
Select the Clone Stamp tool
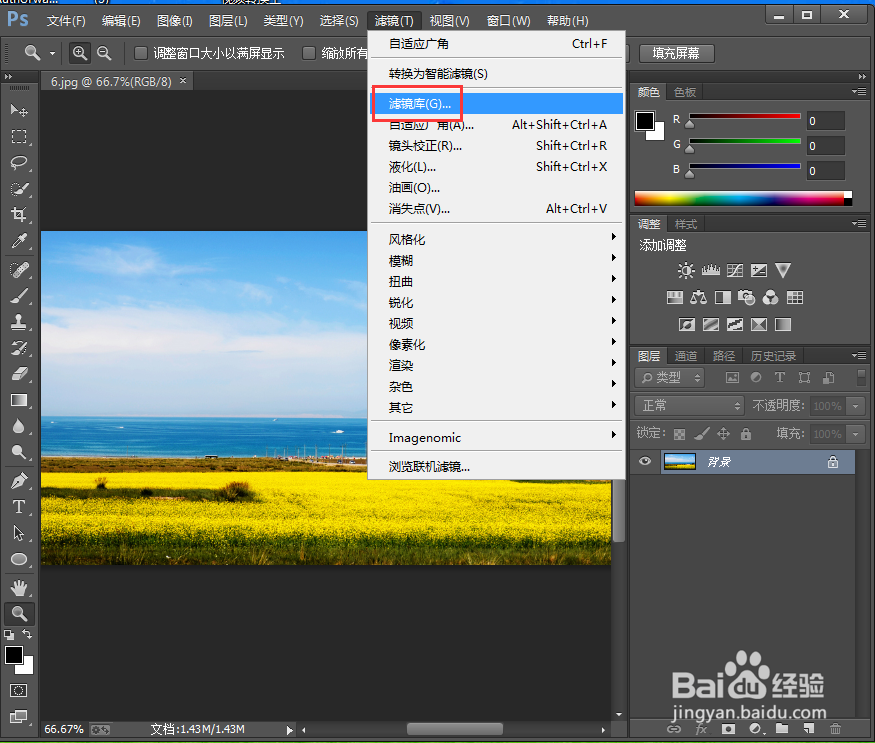[19, 322]
